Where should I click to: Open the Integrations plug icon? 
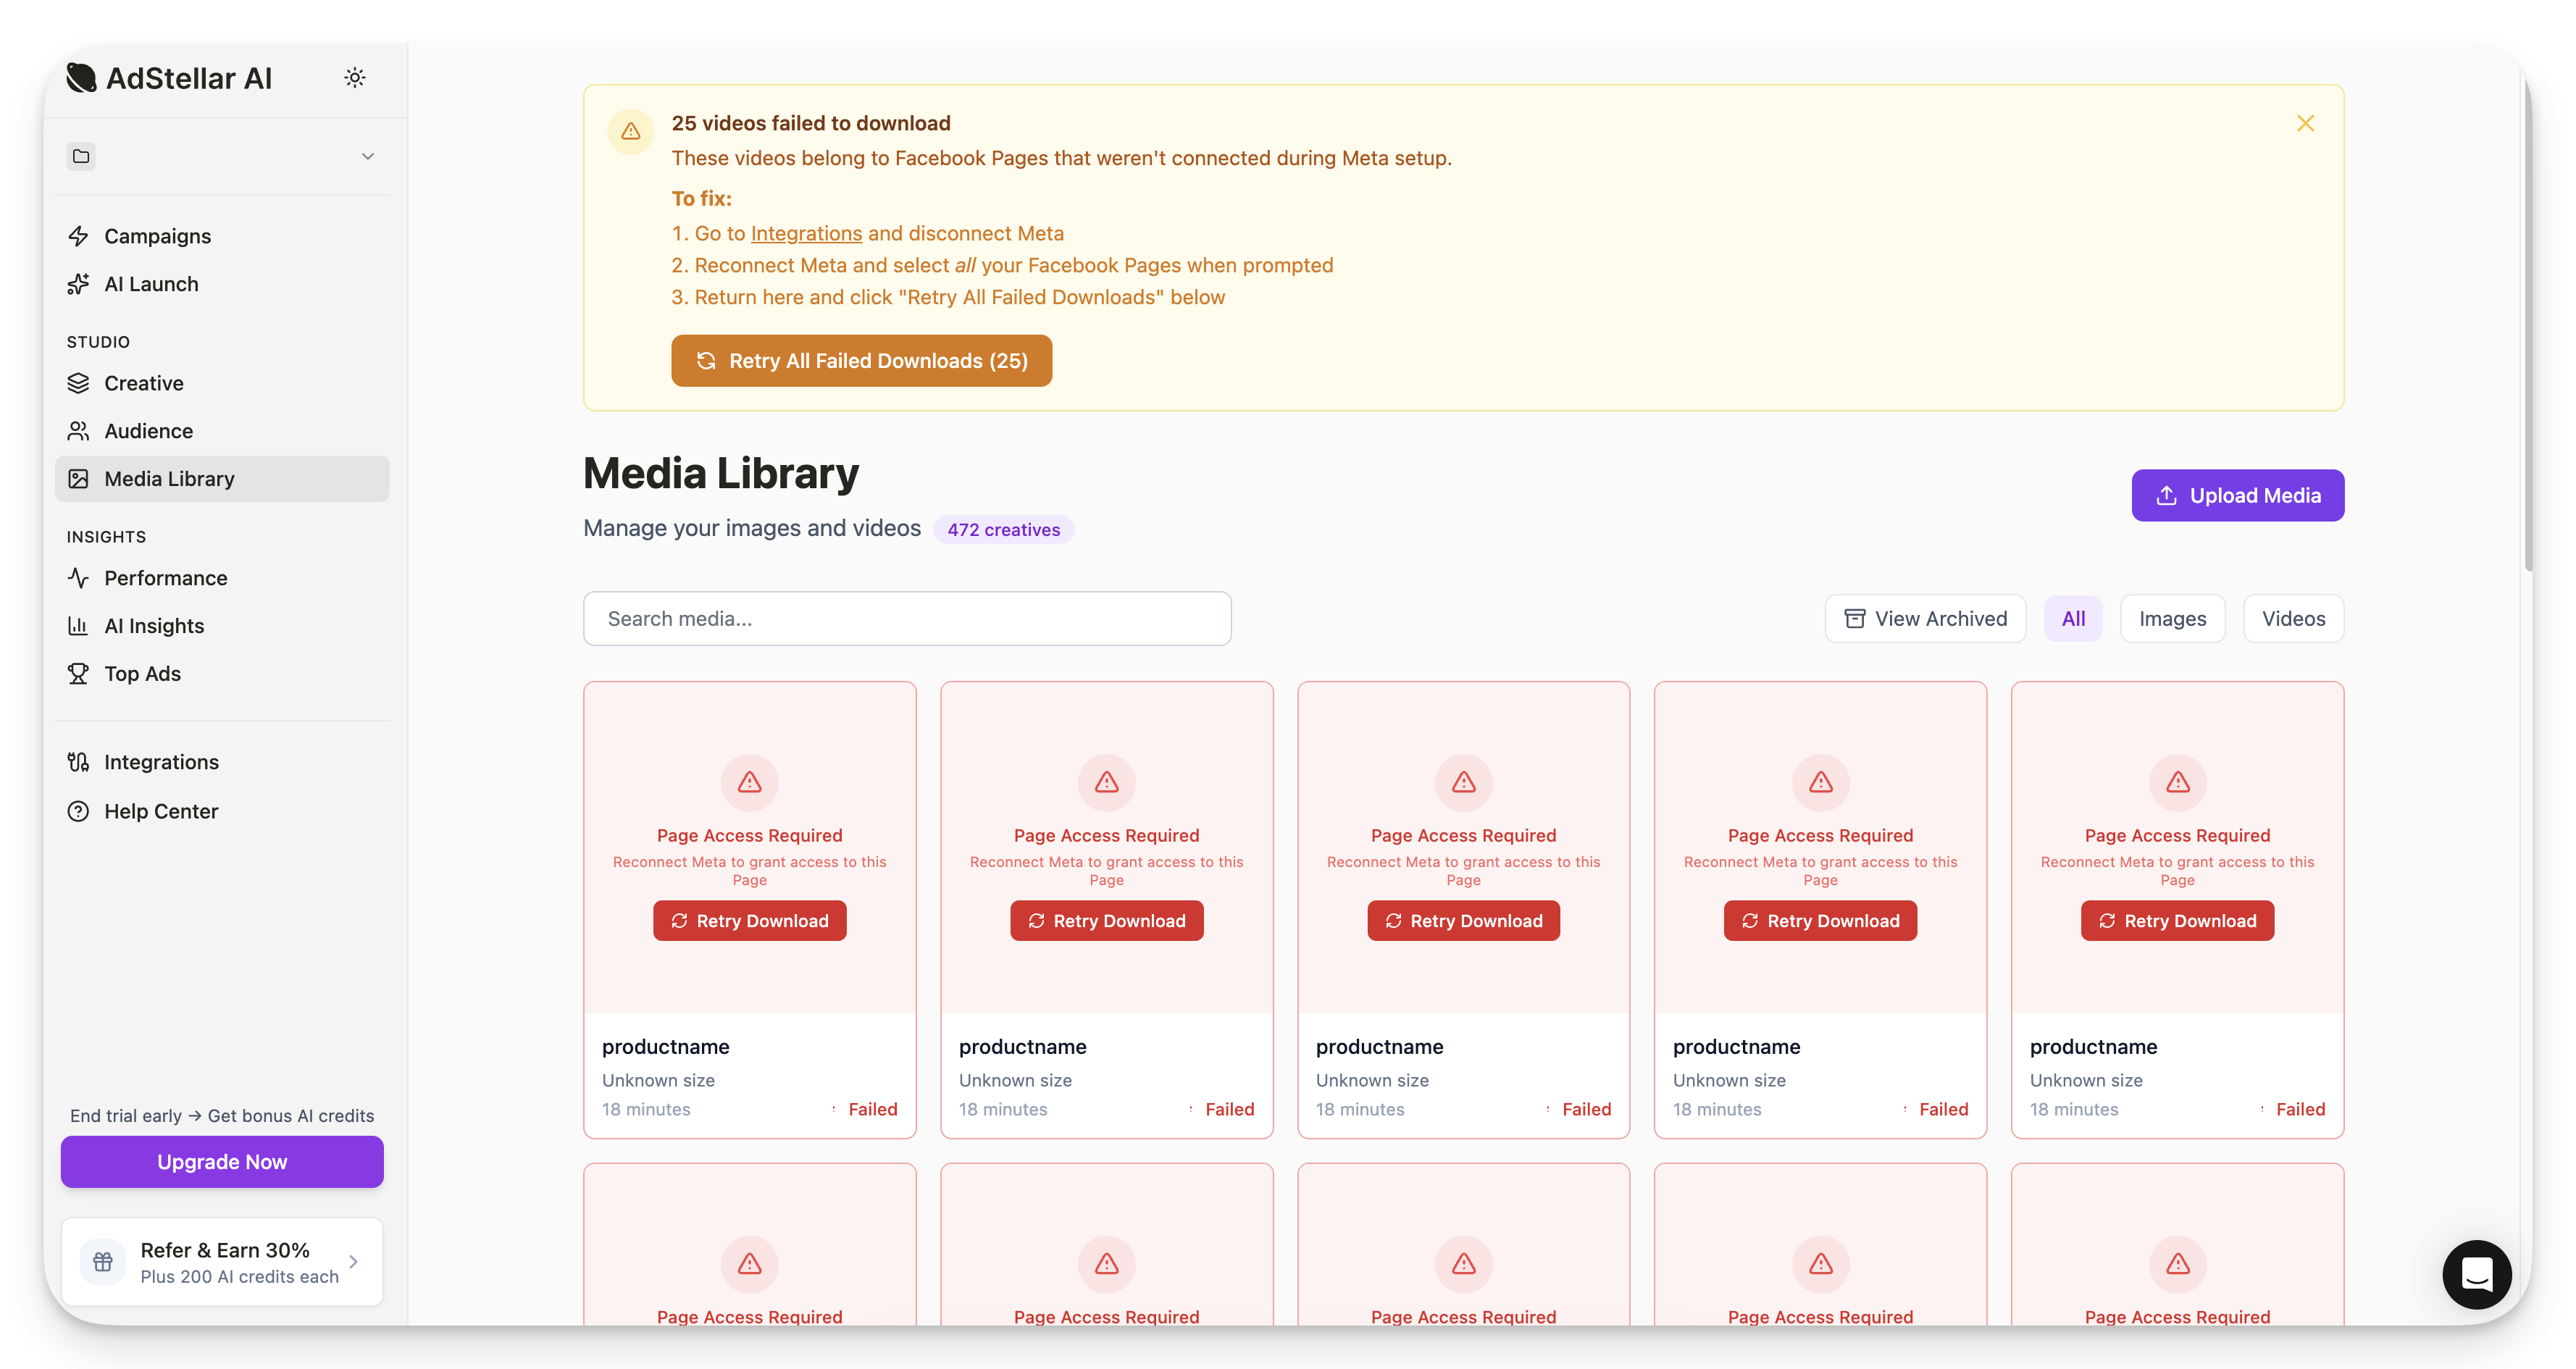point(78,762)
